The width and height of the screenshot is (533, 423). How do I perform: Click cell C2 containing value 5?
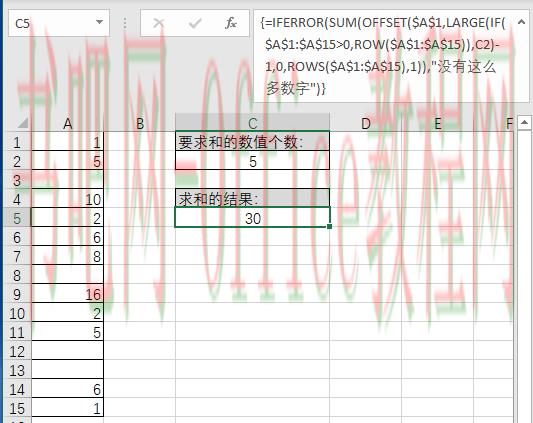coord(252,161)
